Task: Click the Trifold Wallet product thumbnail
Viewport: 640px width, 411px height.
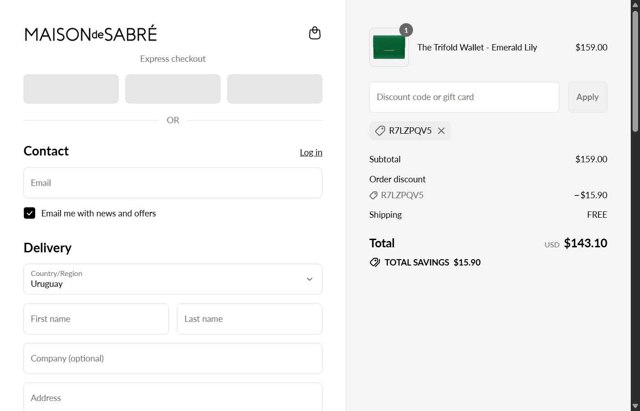Action: pos(389,47)
